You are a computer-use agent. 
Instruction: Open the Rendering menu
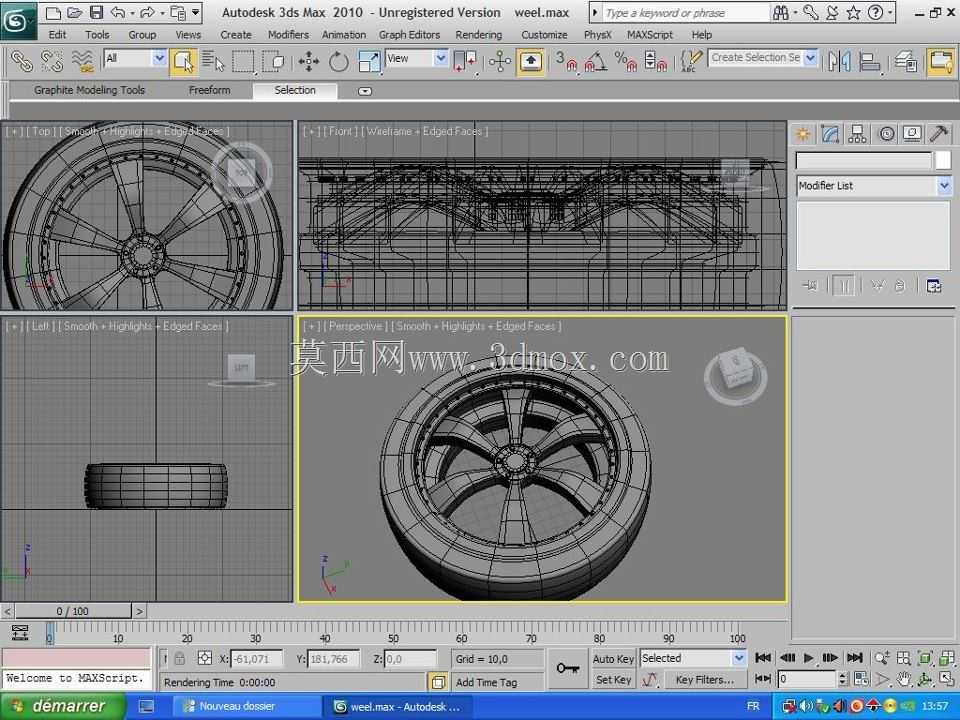pos(478,35)
